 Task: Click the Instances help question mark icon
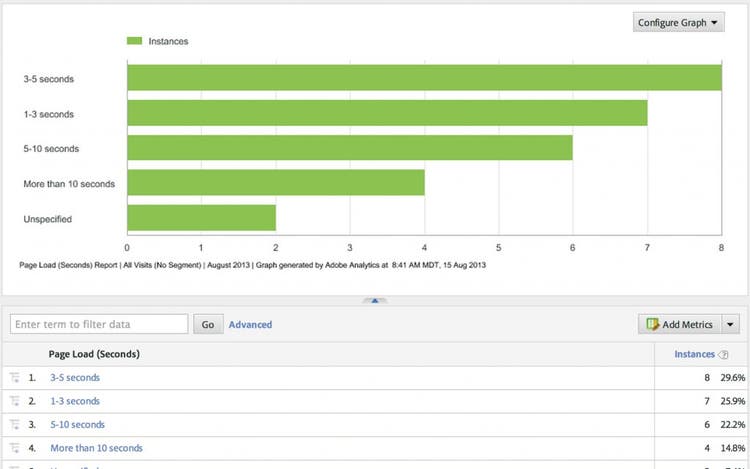point(723,355)
